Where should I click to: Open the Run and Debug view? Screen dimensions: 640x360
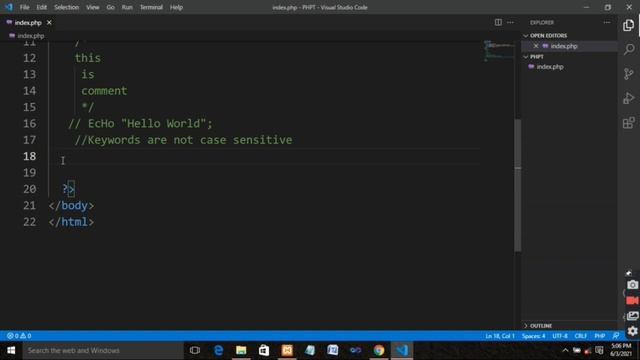tap(629, 98)
